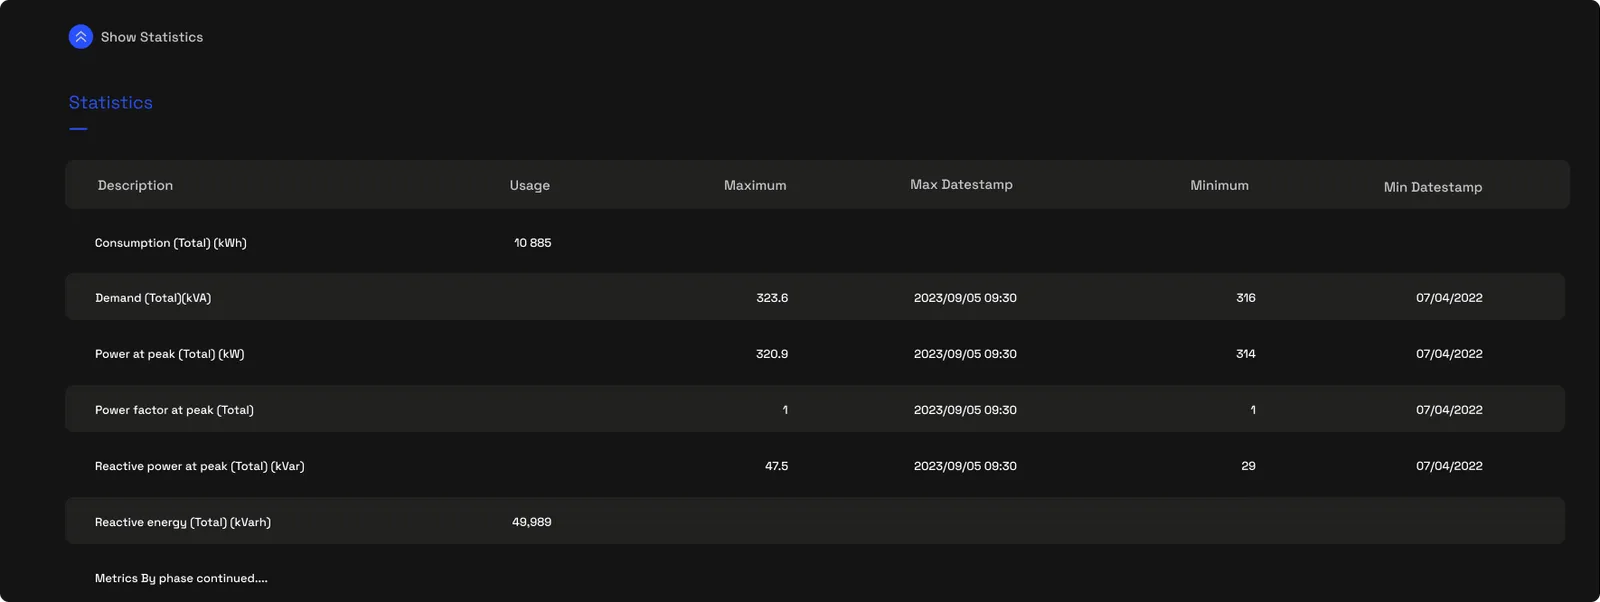This screenshot has width=1600, height=602.
Task: Click the Show Statistics label
Action: point(152,37)
